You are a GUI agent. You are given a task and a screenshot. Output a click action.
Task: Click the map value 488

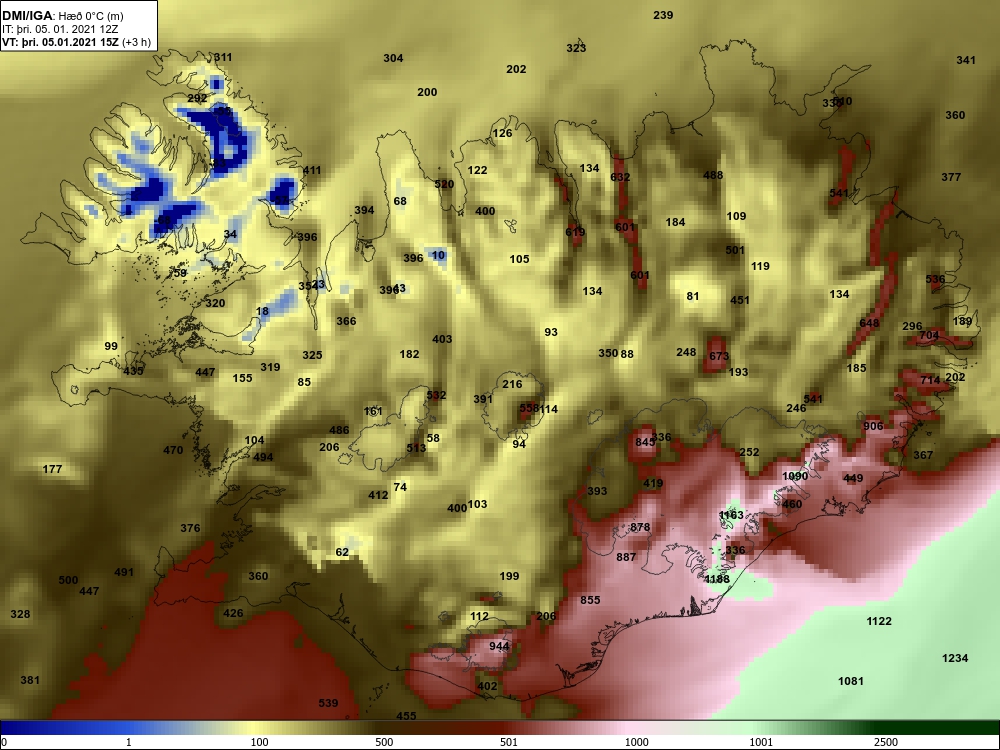[x=713, y=175]
